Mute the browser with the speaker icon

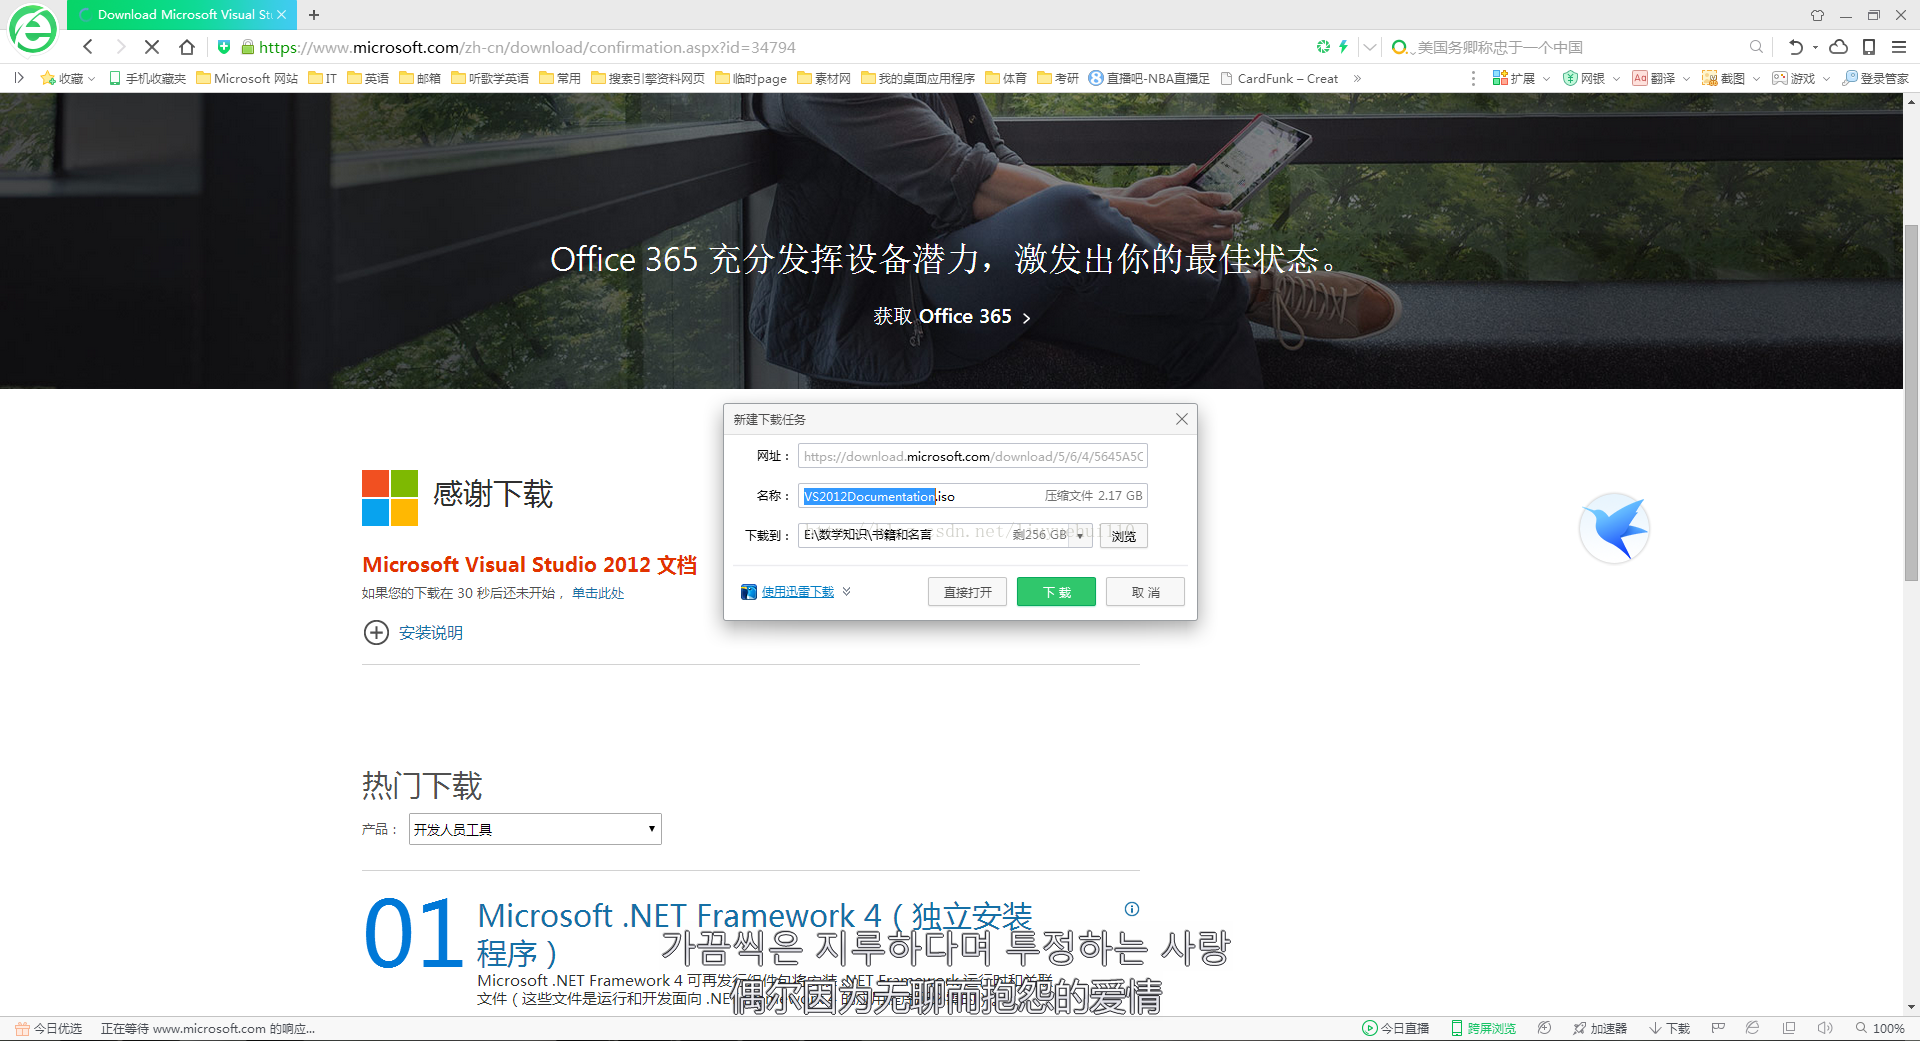click(1825, 1028)
